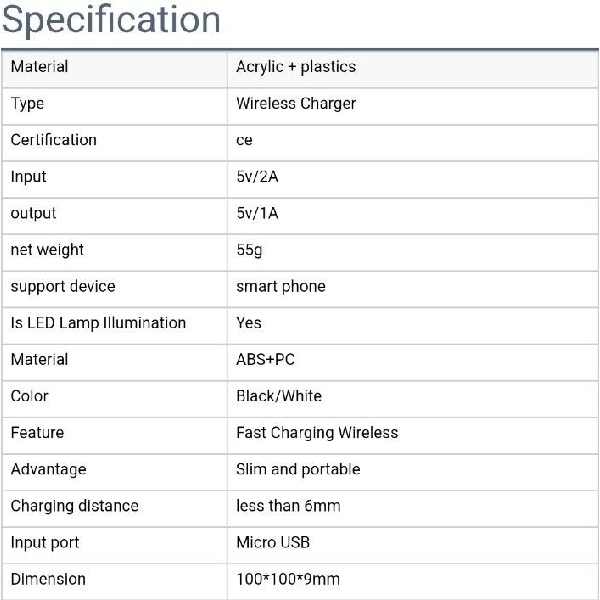The width and height of the screenshot is (600, 600).
Task: Select the 'ABS+PC' material value
Action: tap(265, 359)
